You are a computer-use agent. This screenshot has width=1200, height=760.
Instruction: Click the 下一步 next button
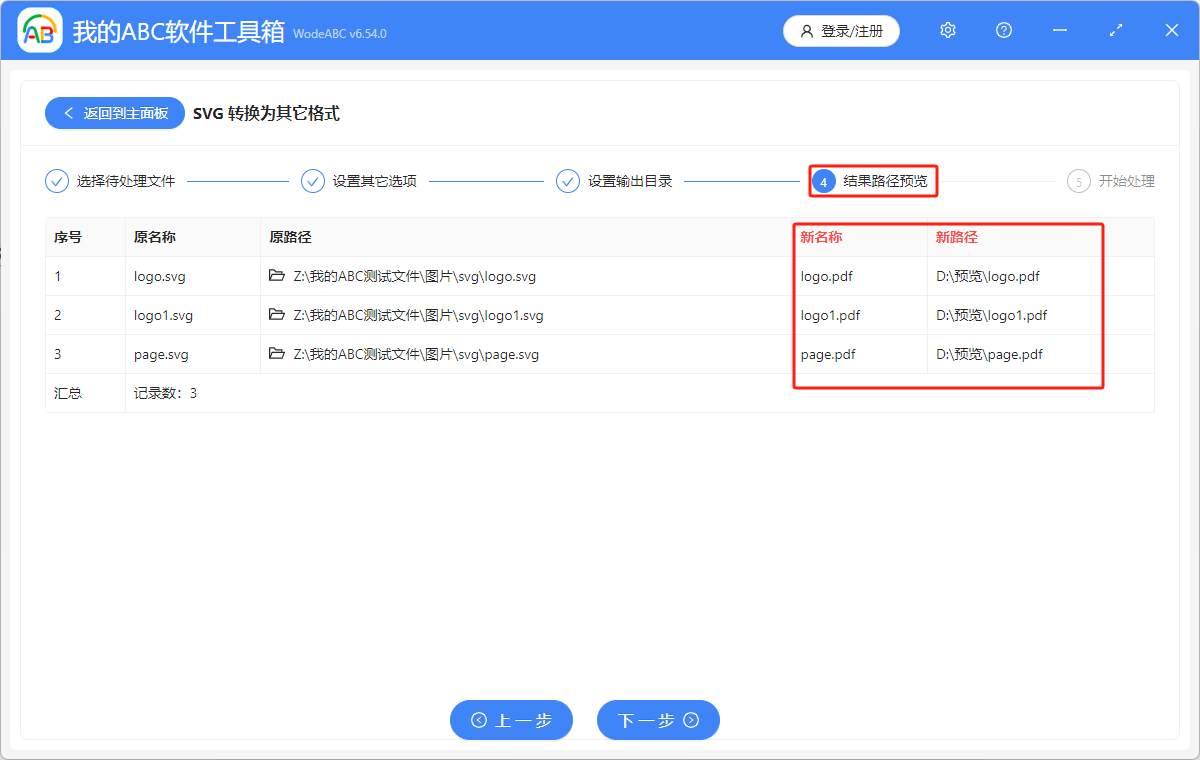click(658, 720)
